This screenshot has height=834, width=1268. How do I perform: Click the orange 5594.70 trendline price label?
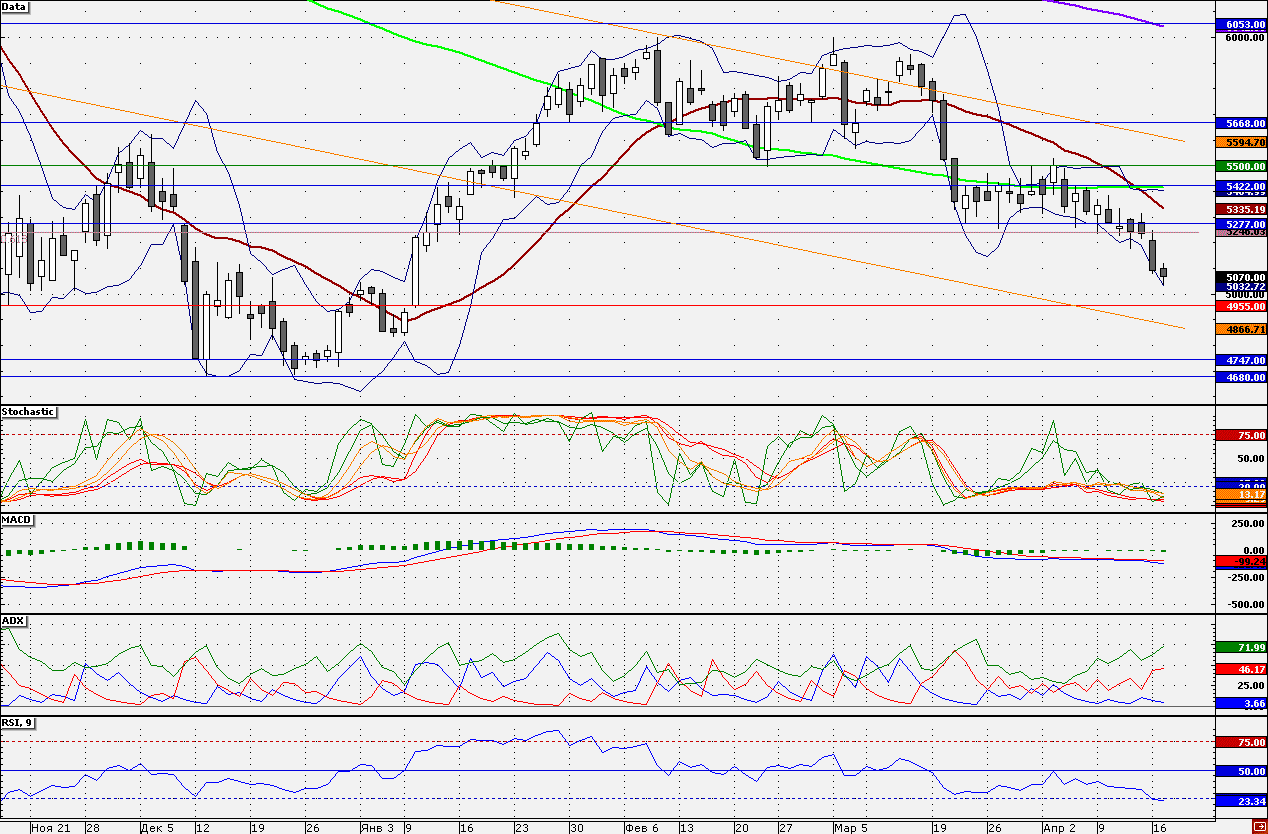[1240, 142]
